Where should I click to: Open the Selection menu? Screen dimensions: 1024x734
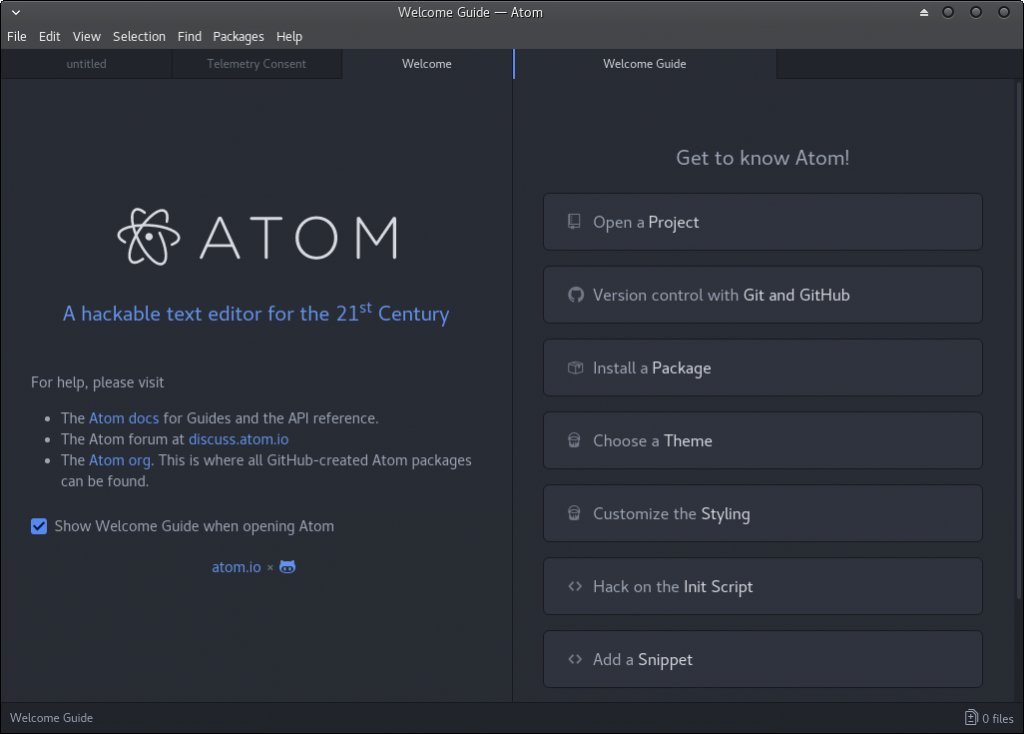point(139,36)
